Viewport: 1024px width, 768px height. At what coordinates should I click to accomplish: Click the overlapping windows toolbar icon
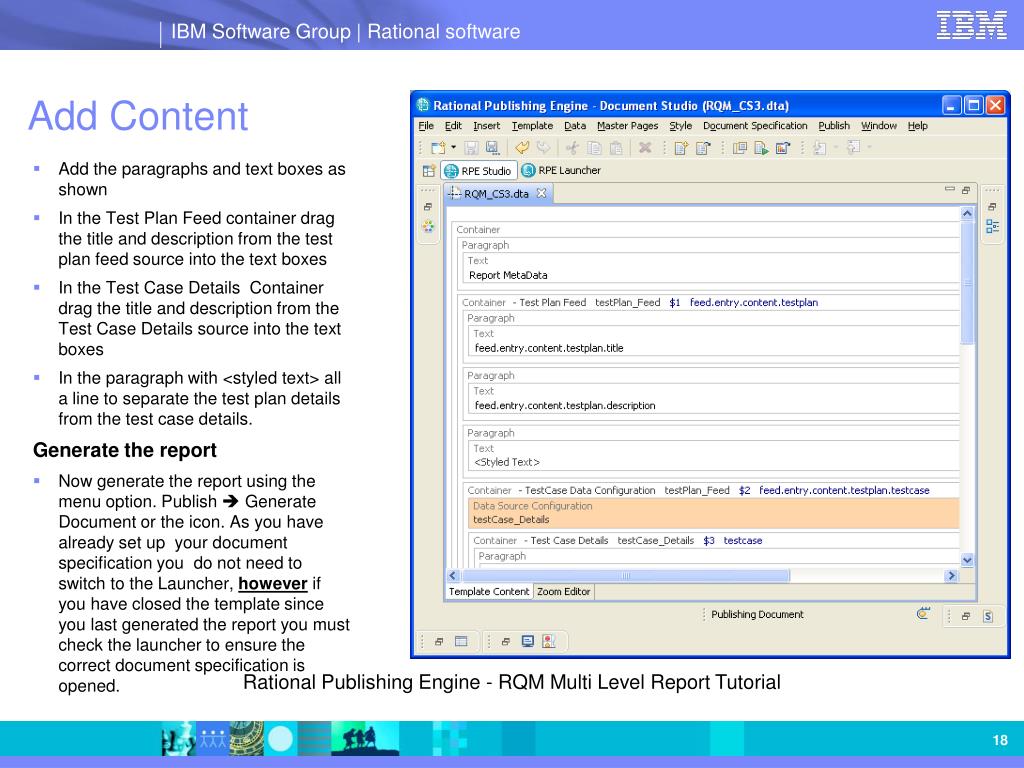point(739,148)
